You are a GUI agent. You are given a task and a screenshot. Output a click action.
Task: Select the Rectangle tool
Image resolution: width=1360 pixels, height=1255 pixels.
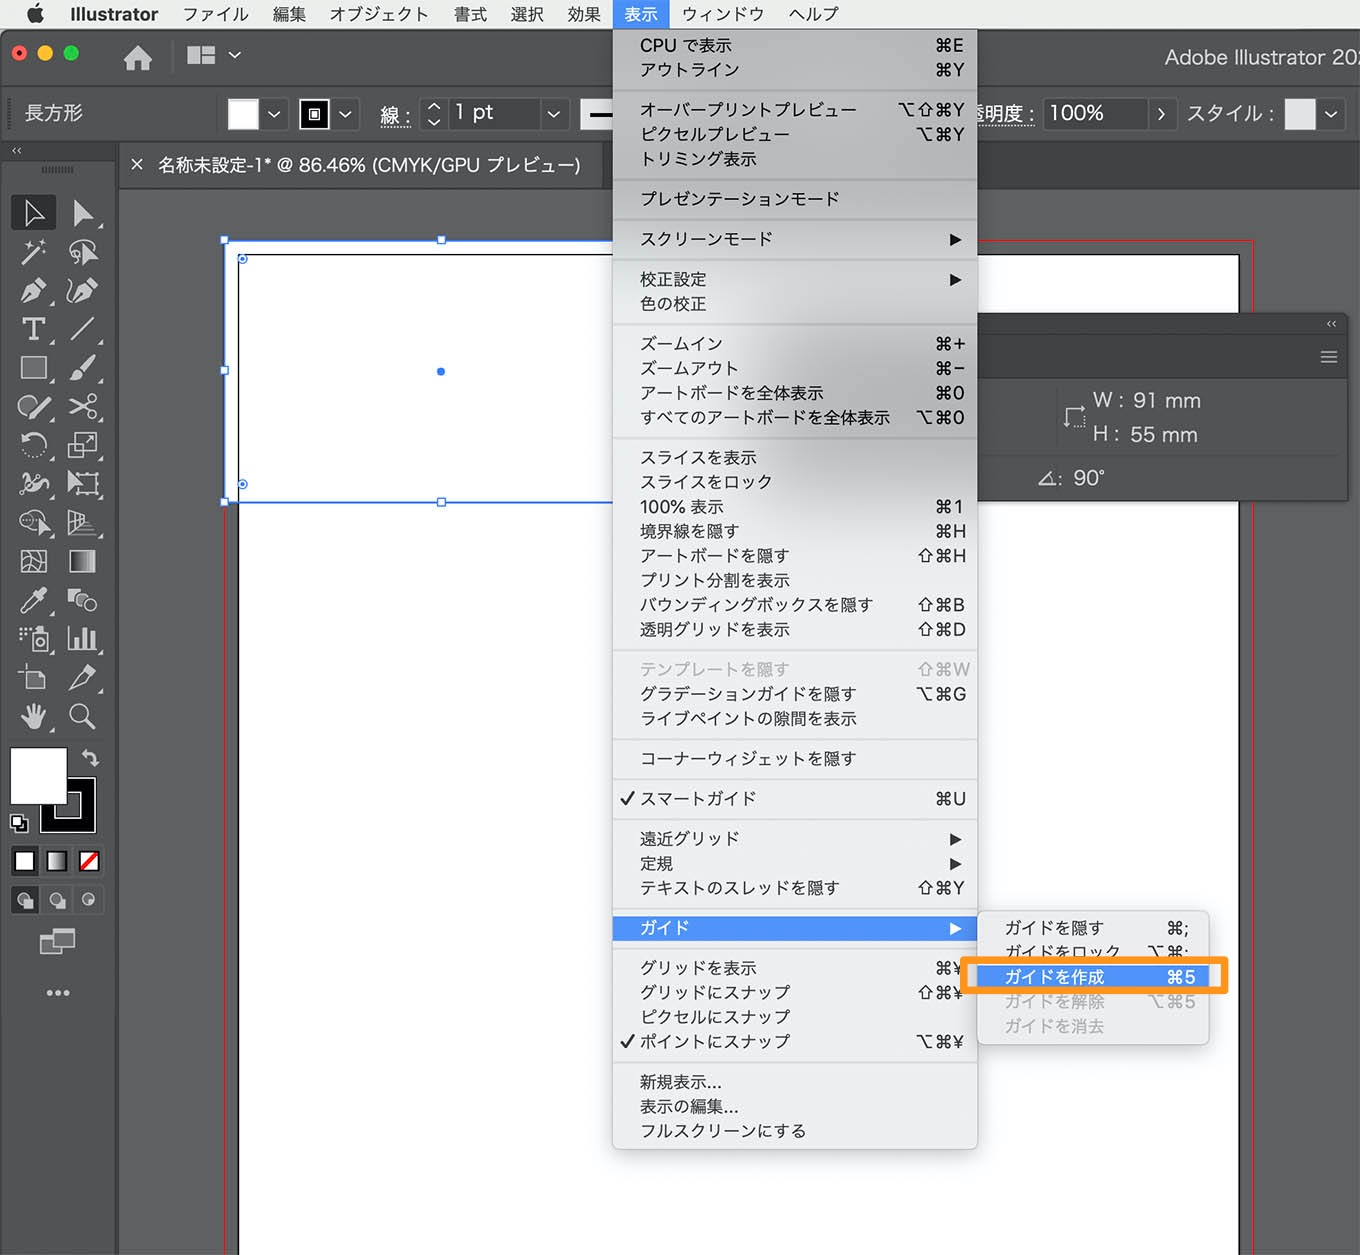tap(34, 368)
